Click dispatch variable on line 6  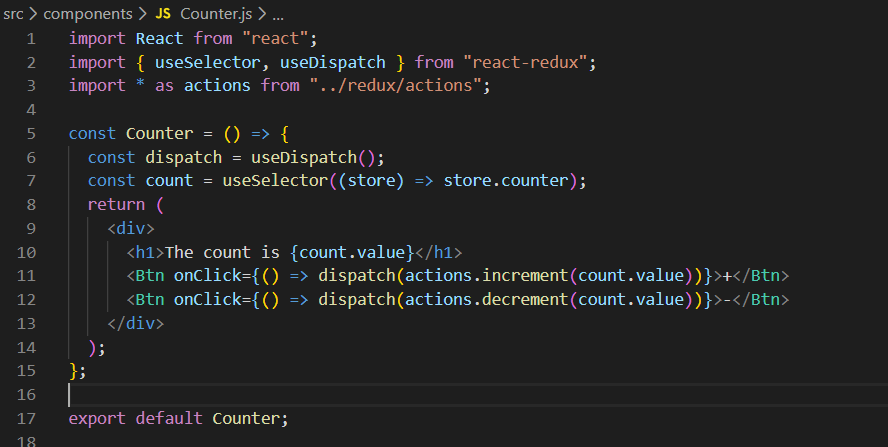point(183,157)
